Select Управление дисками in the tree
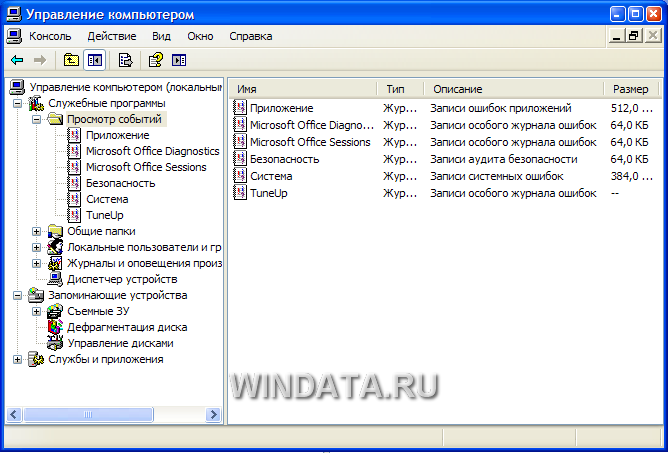Image resolution: width=668 pixels, height=453 pixels. pos(121,343)
